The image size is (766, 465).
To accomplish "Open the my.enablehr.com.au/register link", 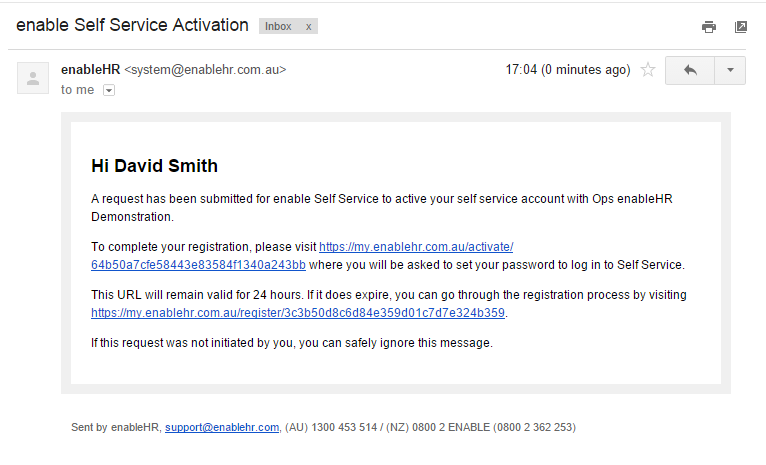I will 298,313.
